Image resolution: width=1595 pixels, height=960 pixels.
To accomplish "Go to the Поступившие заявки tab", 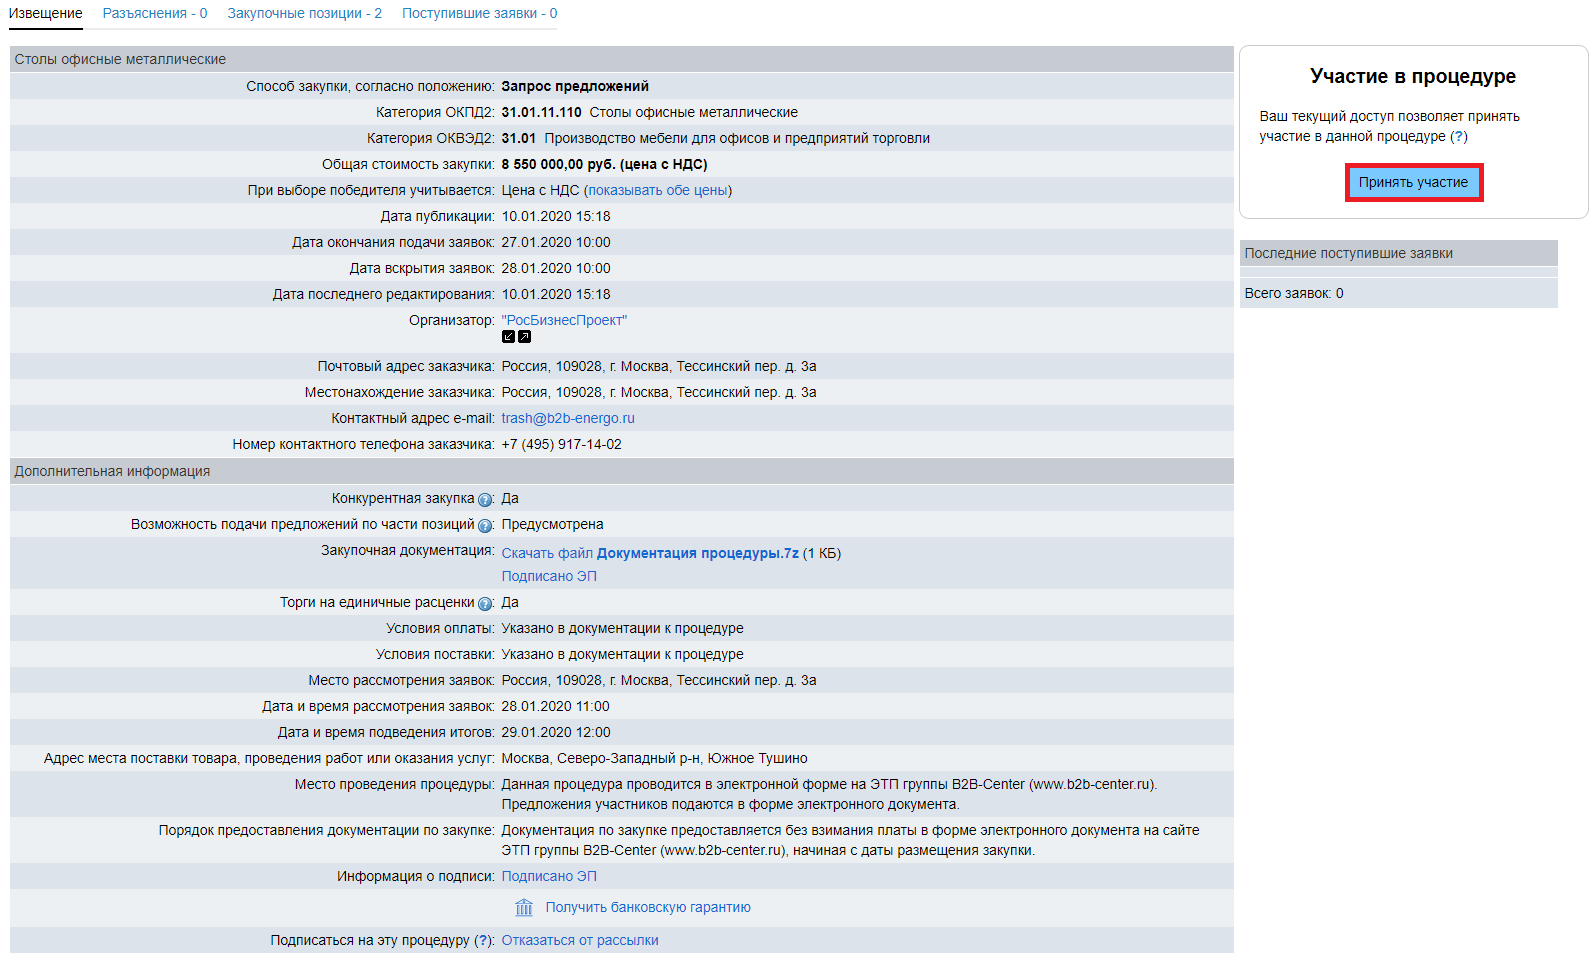I will tap(479, 14).
